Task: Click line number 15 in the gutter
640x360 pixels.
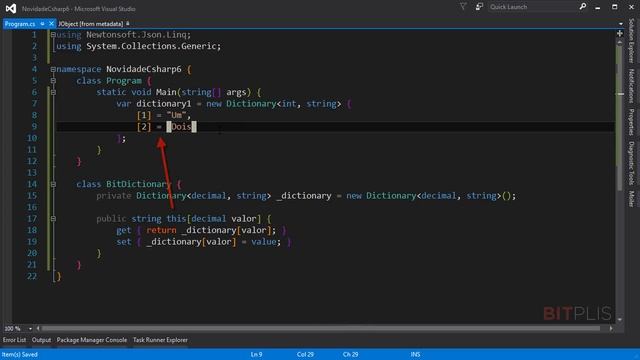Action: pos(32,196)
